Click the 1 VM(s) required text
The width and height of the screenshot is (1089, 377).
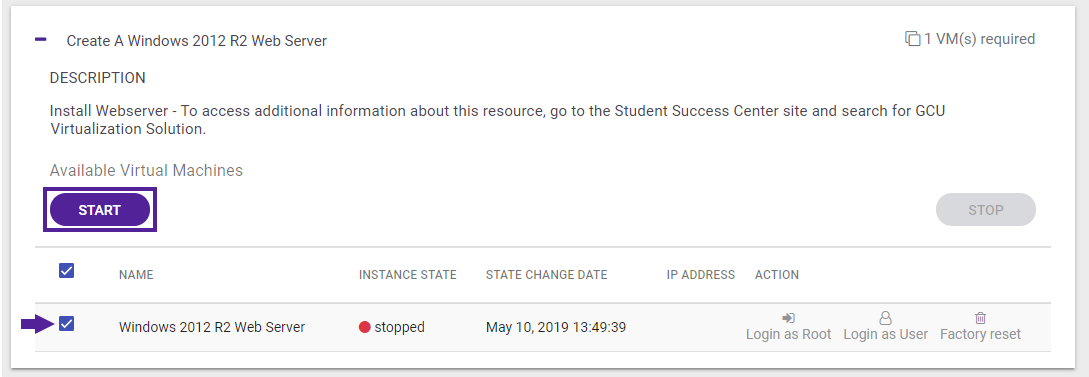pyautogui.click(x=979, y=39)
